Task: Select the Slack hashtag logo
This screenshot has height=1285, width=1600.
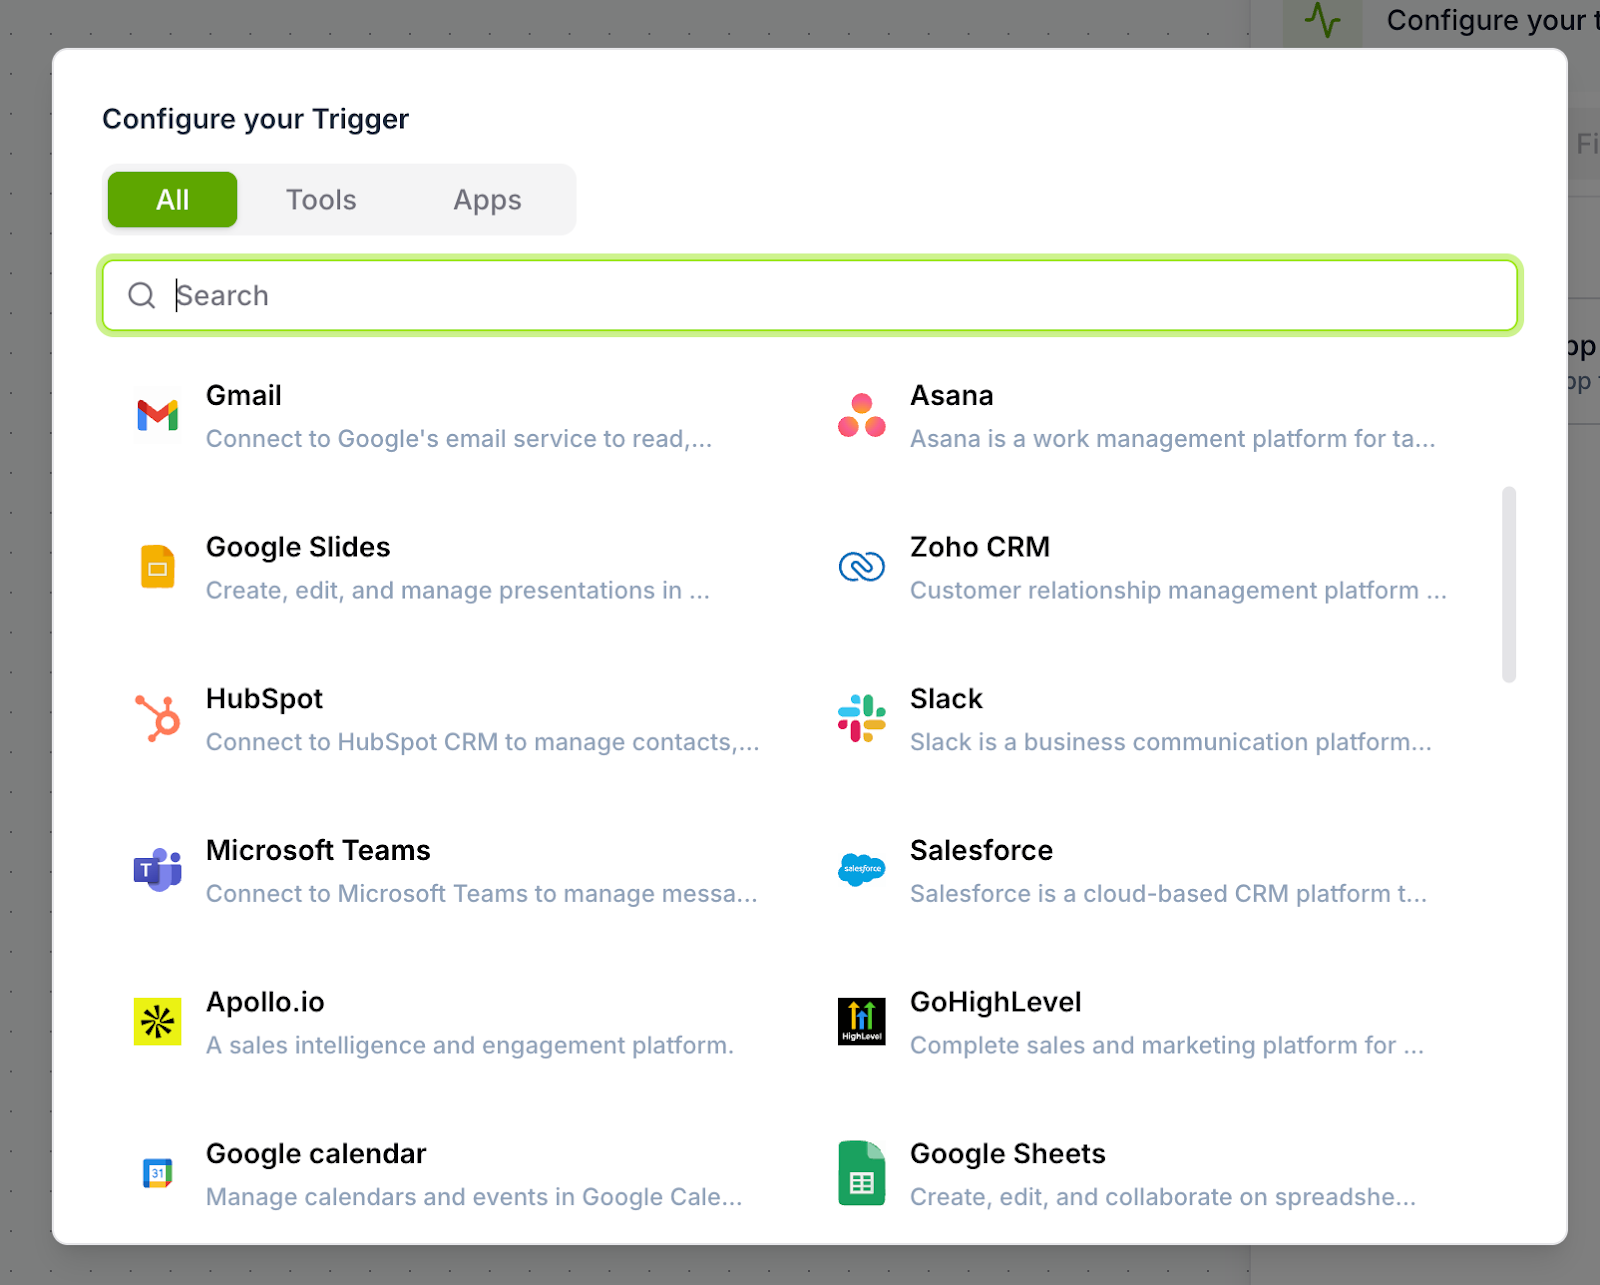Action: coord(862,718)
